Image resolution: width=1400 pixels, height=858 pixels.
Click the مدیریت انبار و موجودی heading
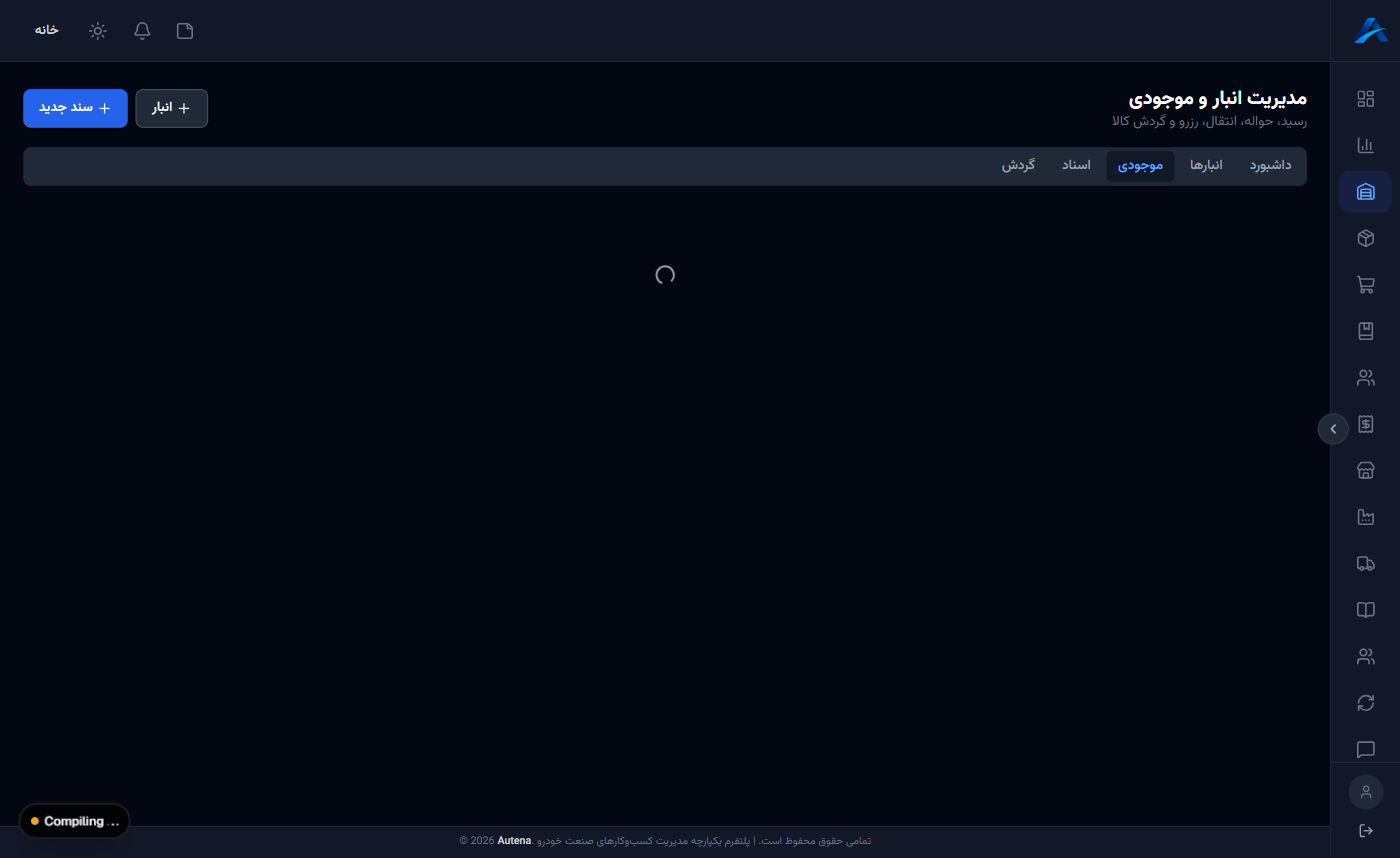[x=1218, y=98]
